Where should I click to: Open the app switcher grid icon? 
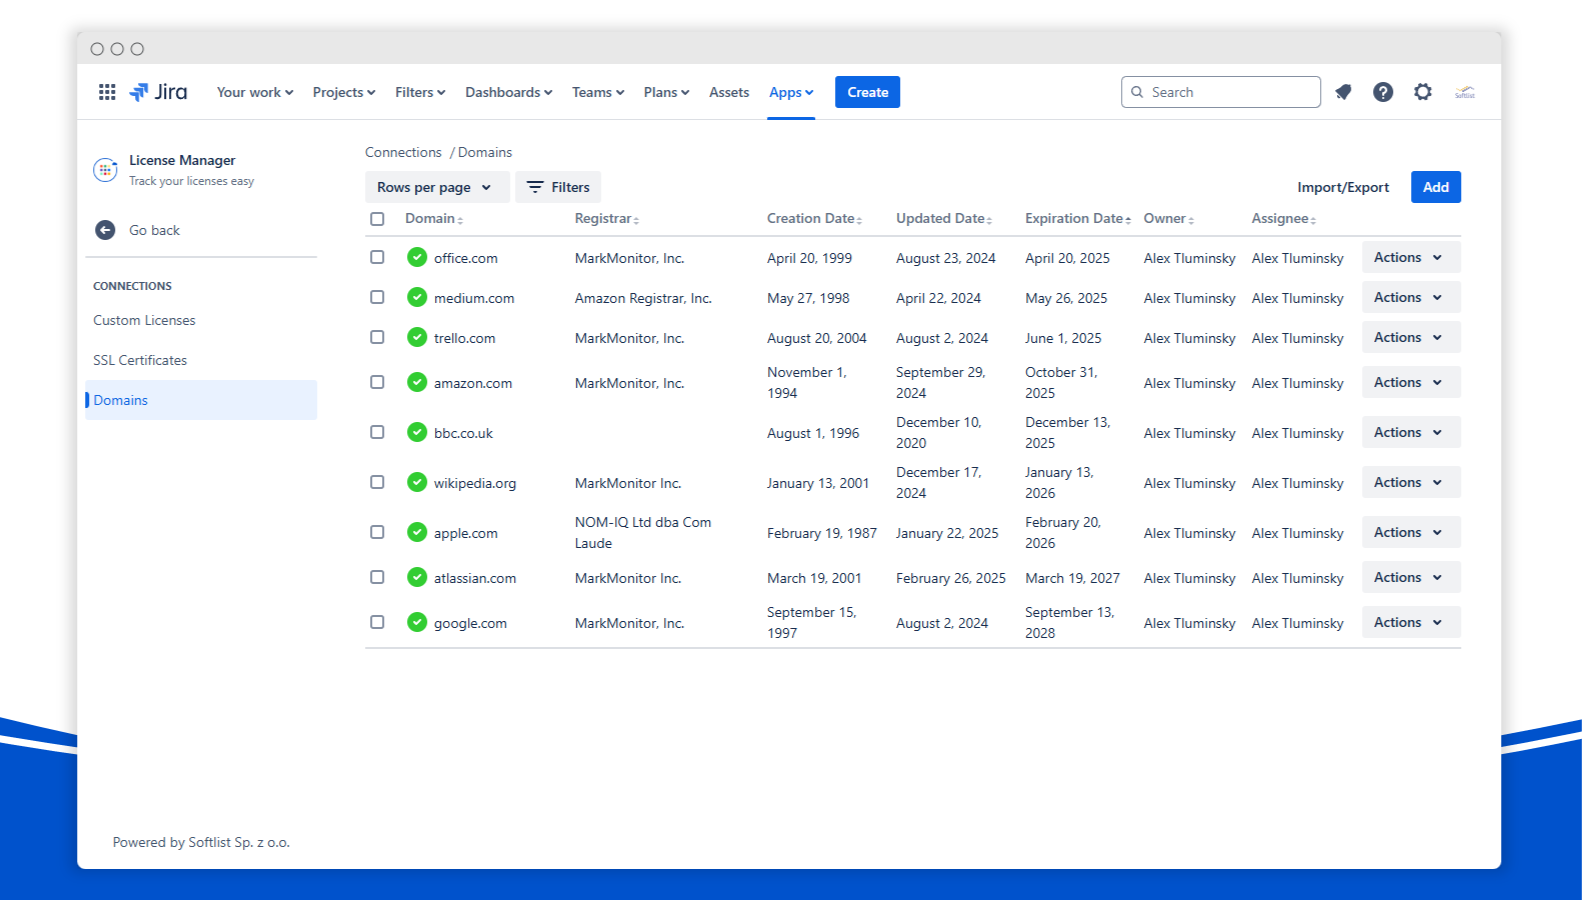(107, 92)
